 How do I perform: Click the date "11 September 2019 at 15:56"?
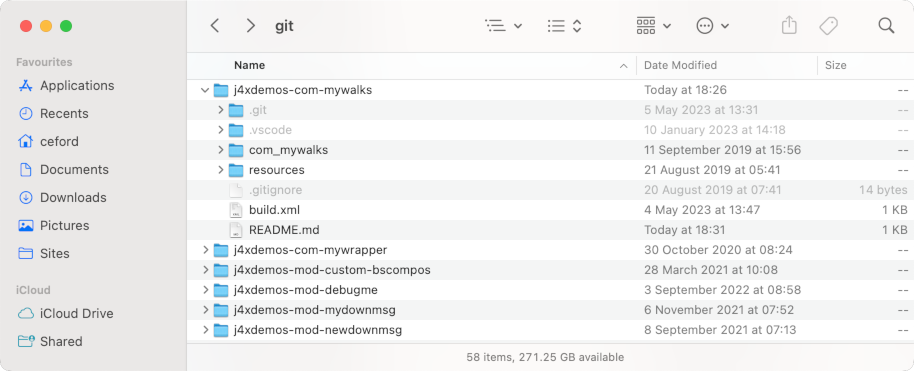point(722,150)
